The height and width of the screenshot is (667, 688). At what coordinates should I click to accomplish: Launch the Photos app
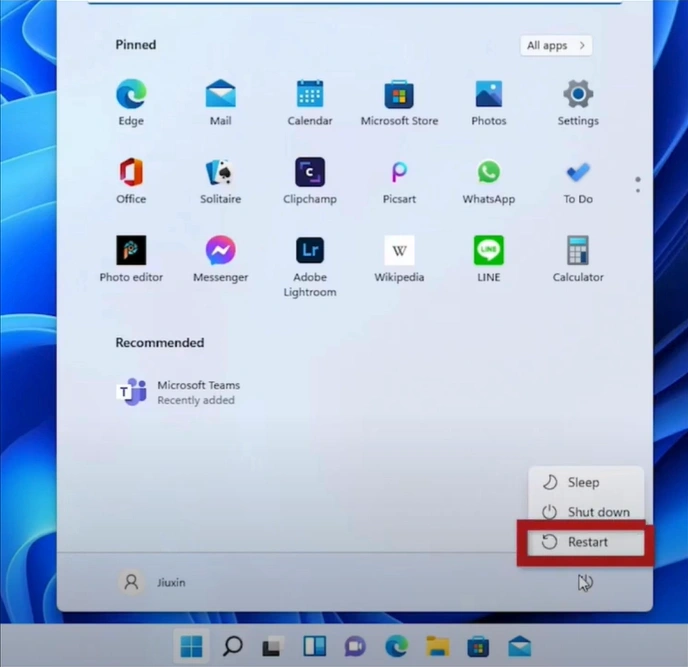point(489,102)
